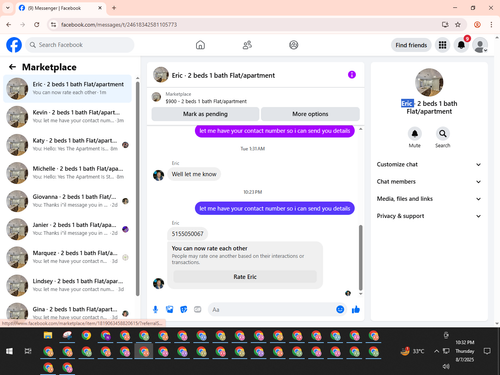This screenshot has width=500, height=375.
Task: Open Task View on the taskbar
Action: 28,351
